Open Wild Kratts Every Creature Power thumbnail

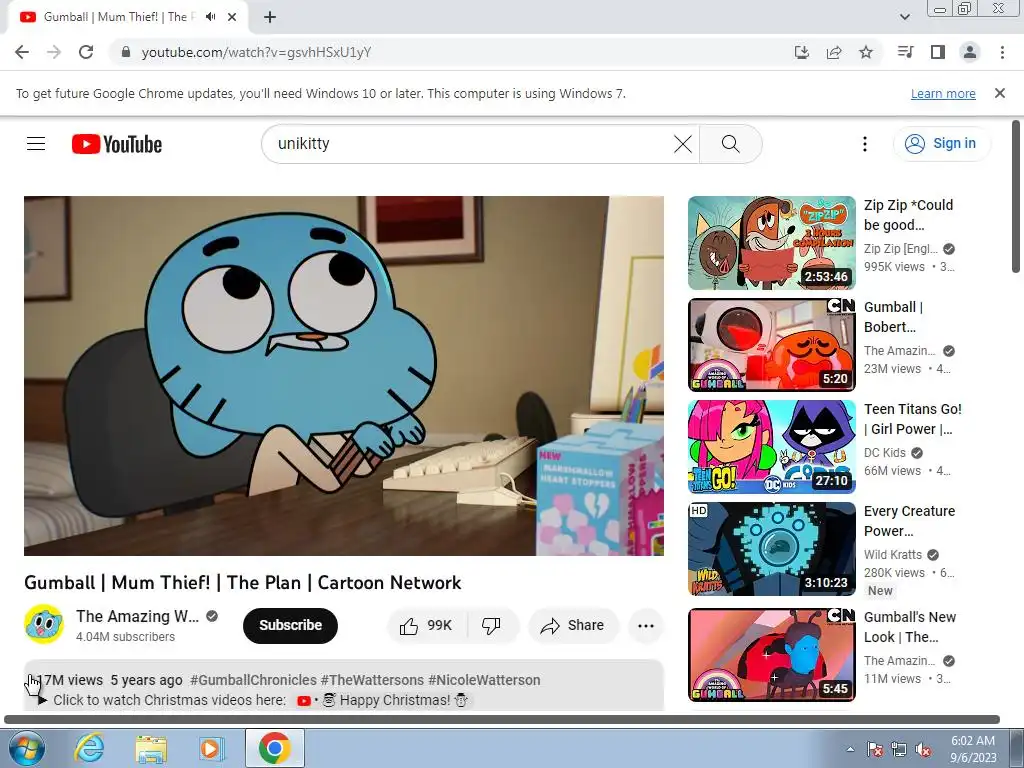[x=771, y=549]
